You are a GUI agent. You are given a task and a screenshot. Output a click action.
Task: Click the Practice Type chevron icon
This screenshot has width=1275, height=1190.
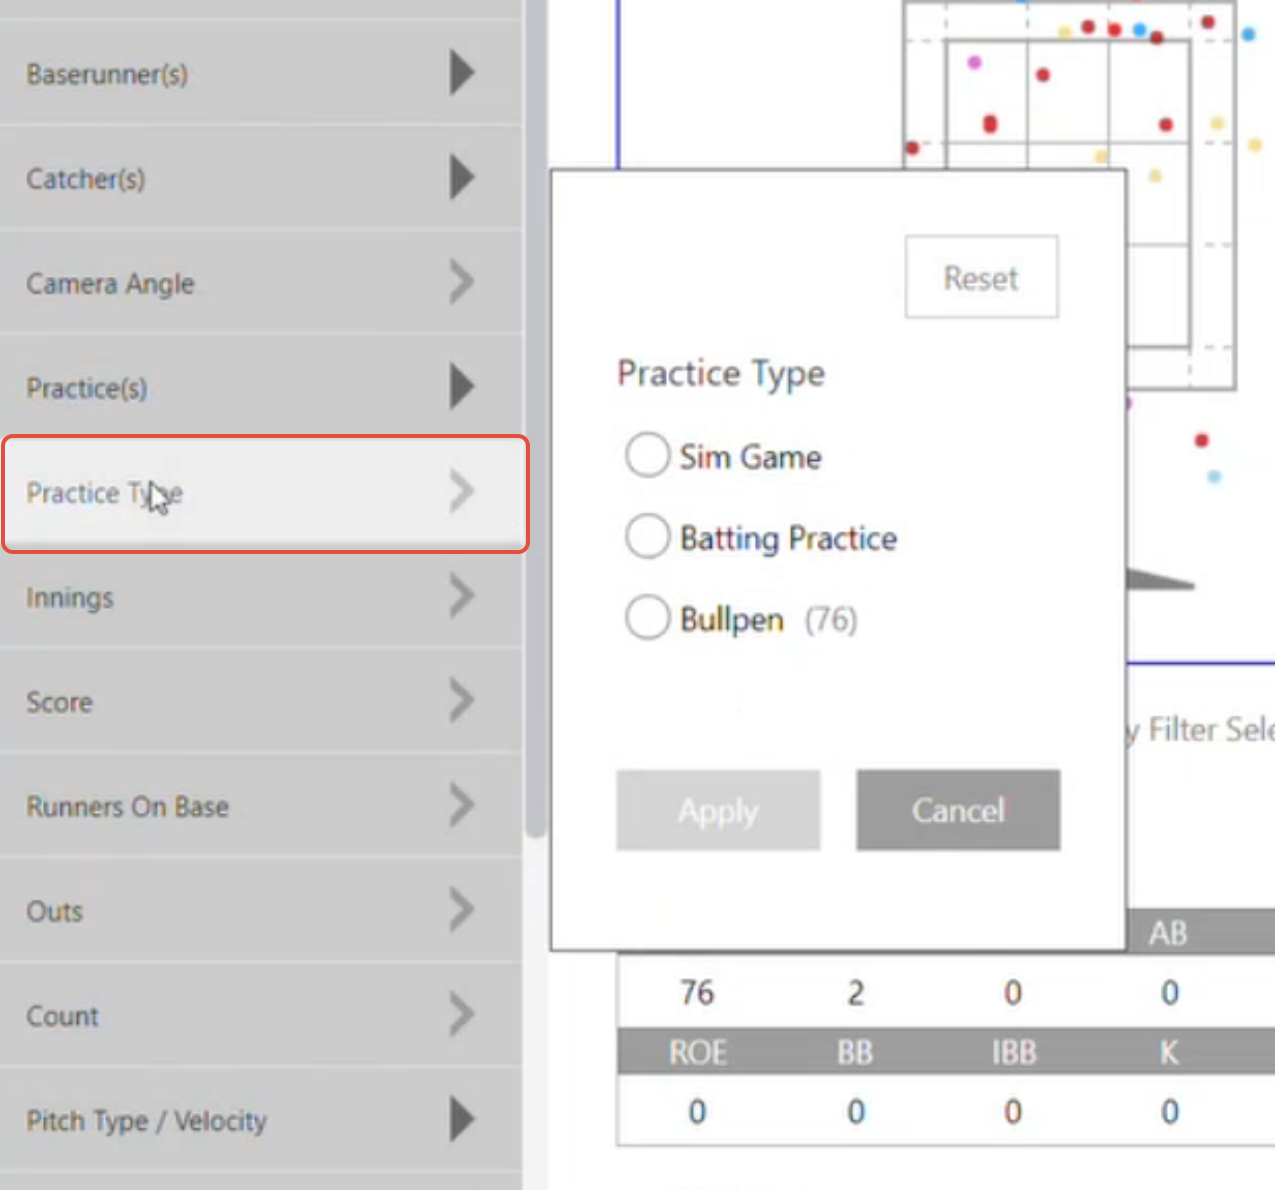(x=461, y=492)
